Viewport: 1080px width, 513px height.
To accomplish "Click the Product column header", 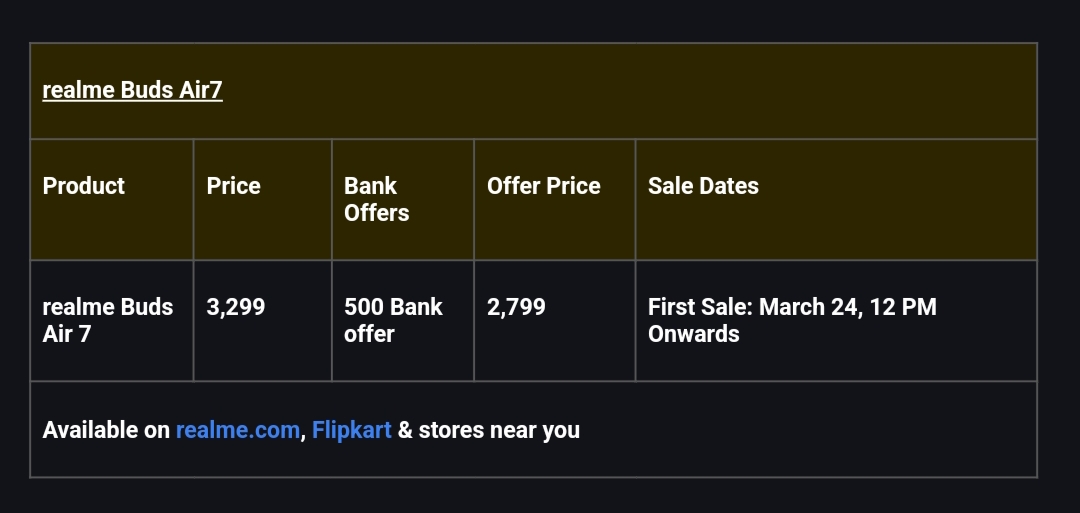I will pyautogui.click(x=84, y=186).
